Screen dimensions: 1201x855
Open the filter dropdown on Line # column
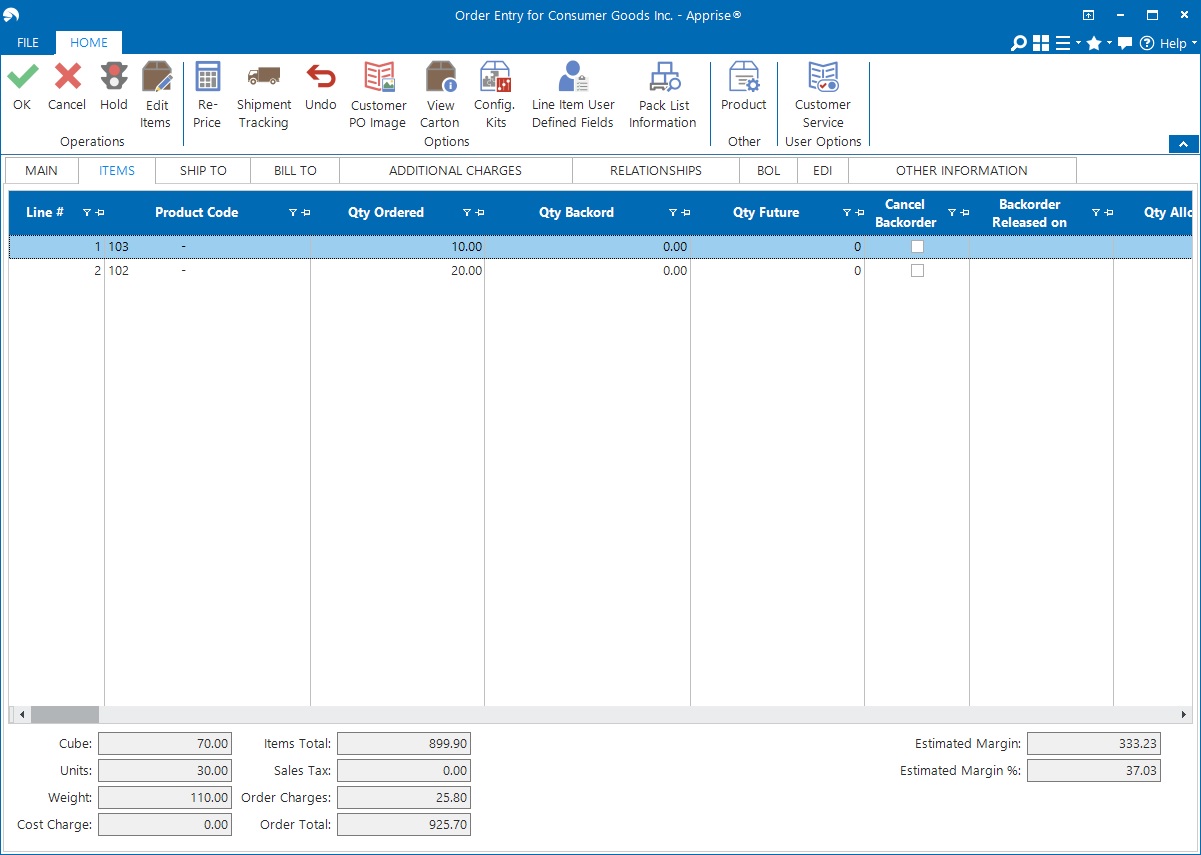87,213
